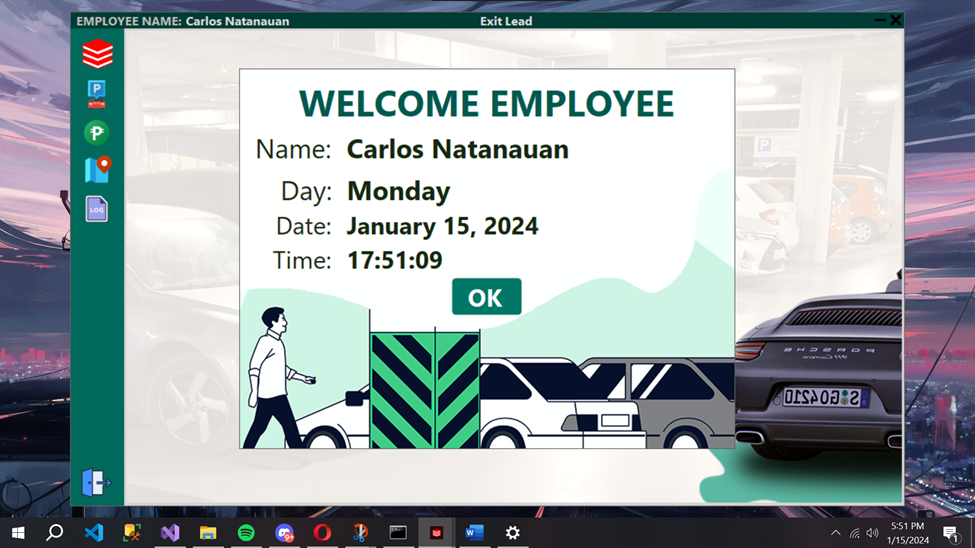Open File Explorer from taskbar
Viewport: 975px width, 548px height.
(x=208, y=532)
